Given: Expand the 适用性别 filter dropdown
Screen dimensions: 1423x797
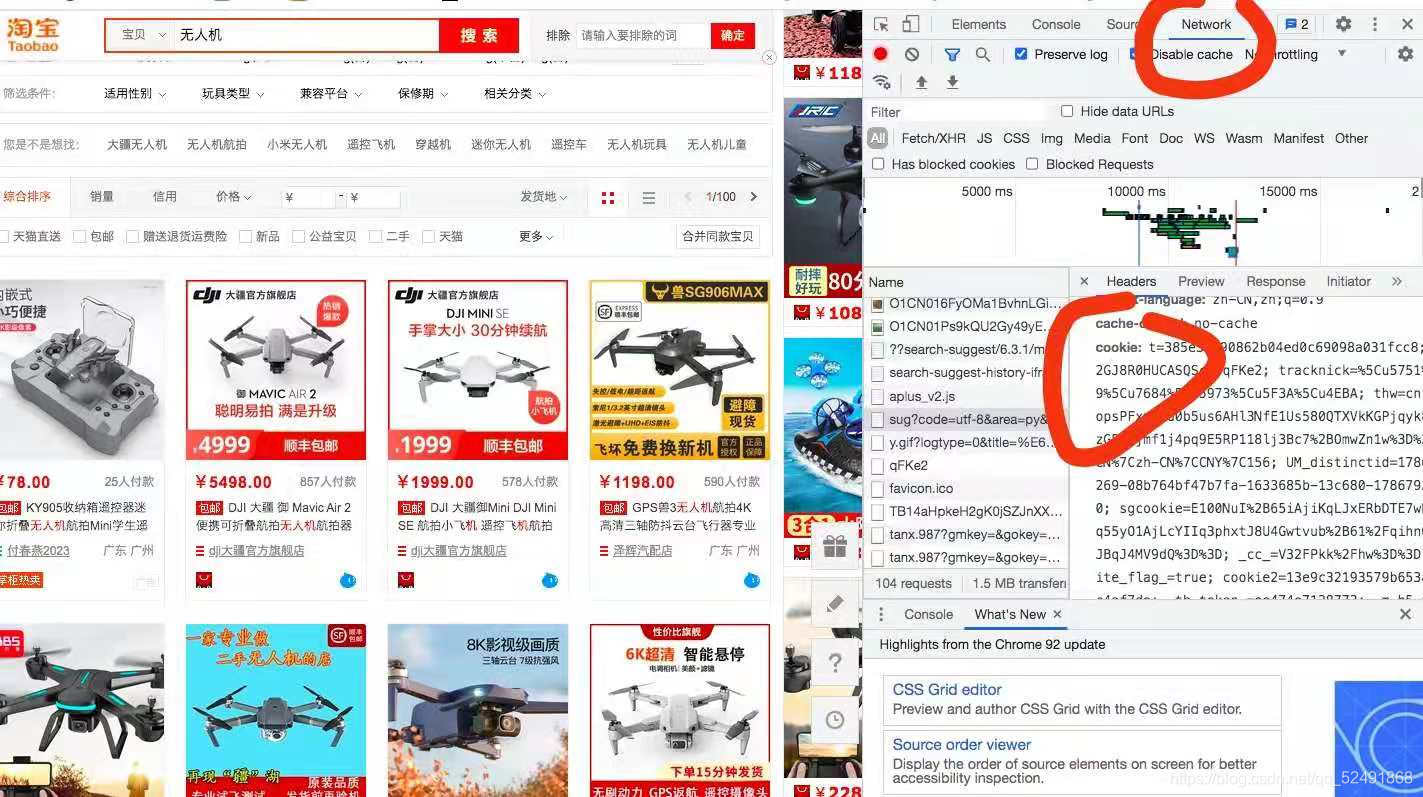Looking at the screenshot, I should (135, 94).
